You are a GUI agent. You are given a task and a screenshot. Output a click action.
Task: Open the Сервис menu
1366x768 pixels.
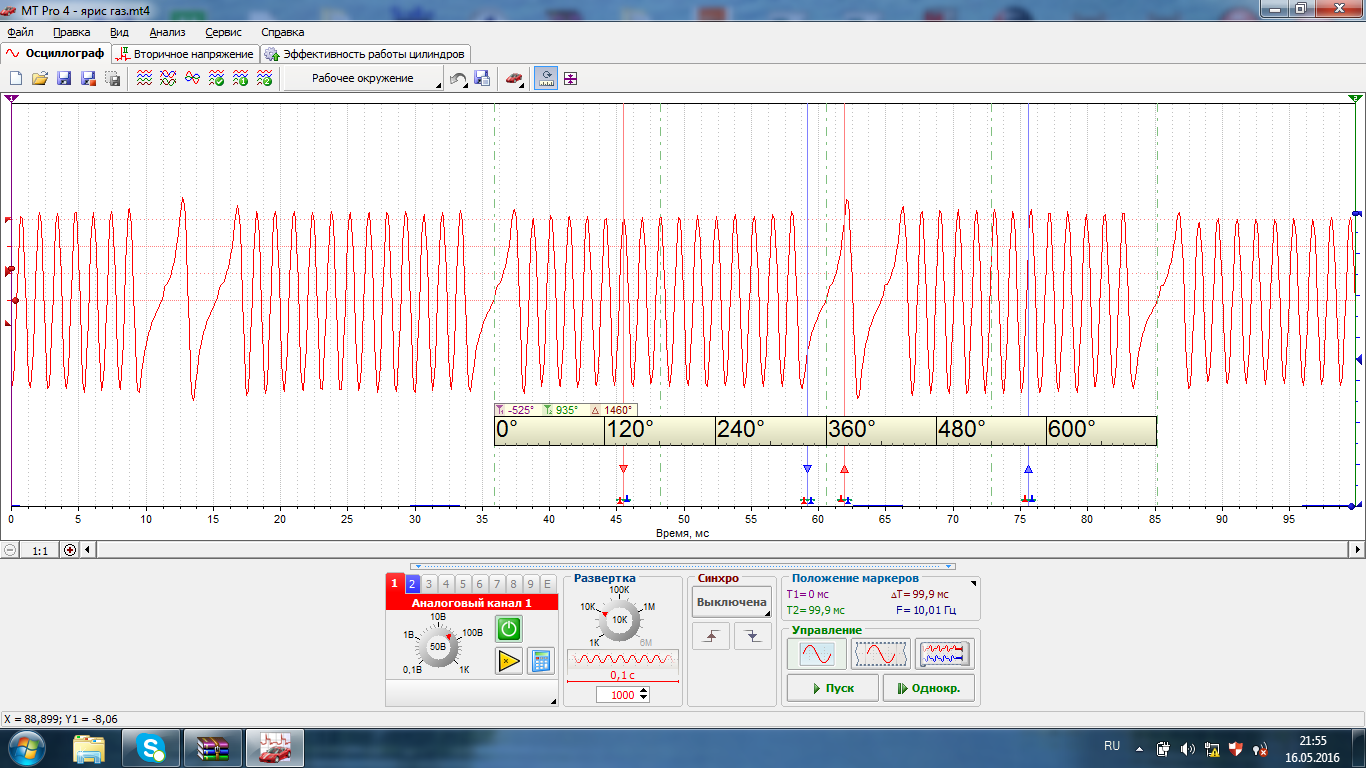click(224, 32)
